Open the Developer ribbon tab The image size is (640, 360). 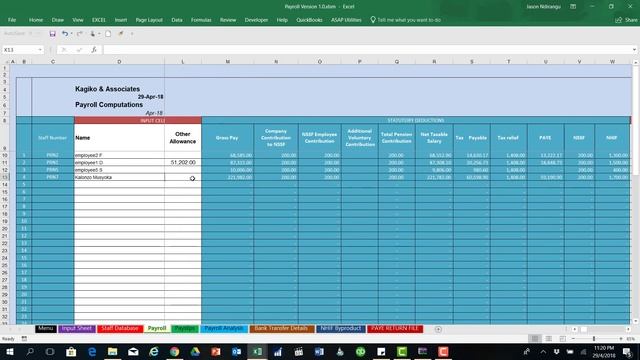coord(256,20)
